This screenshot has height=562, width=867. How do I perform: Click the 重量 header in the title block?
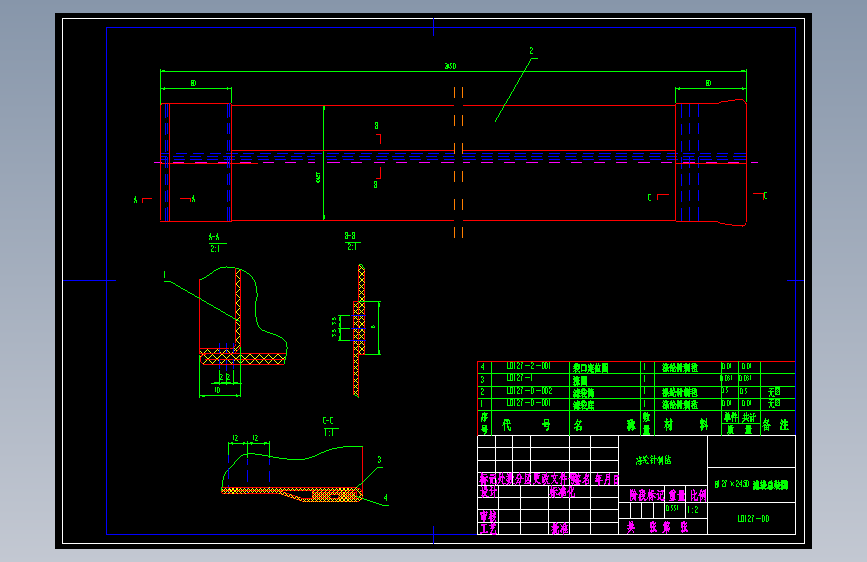click(677, 495)
